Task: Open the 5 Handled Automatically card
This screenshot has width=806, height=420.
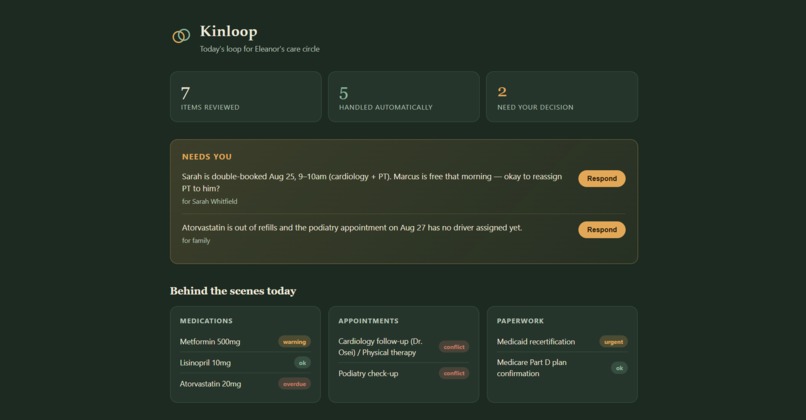Action: coord(404,97)
